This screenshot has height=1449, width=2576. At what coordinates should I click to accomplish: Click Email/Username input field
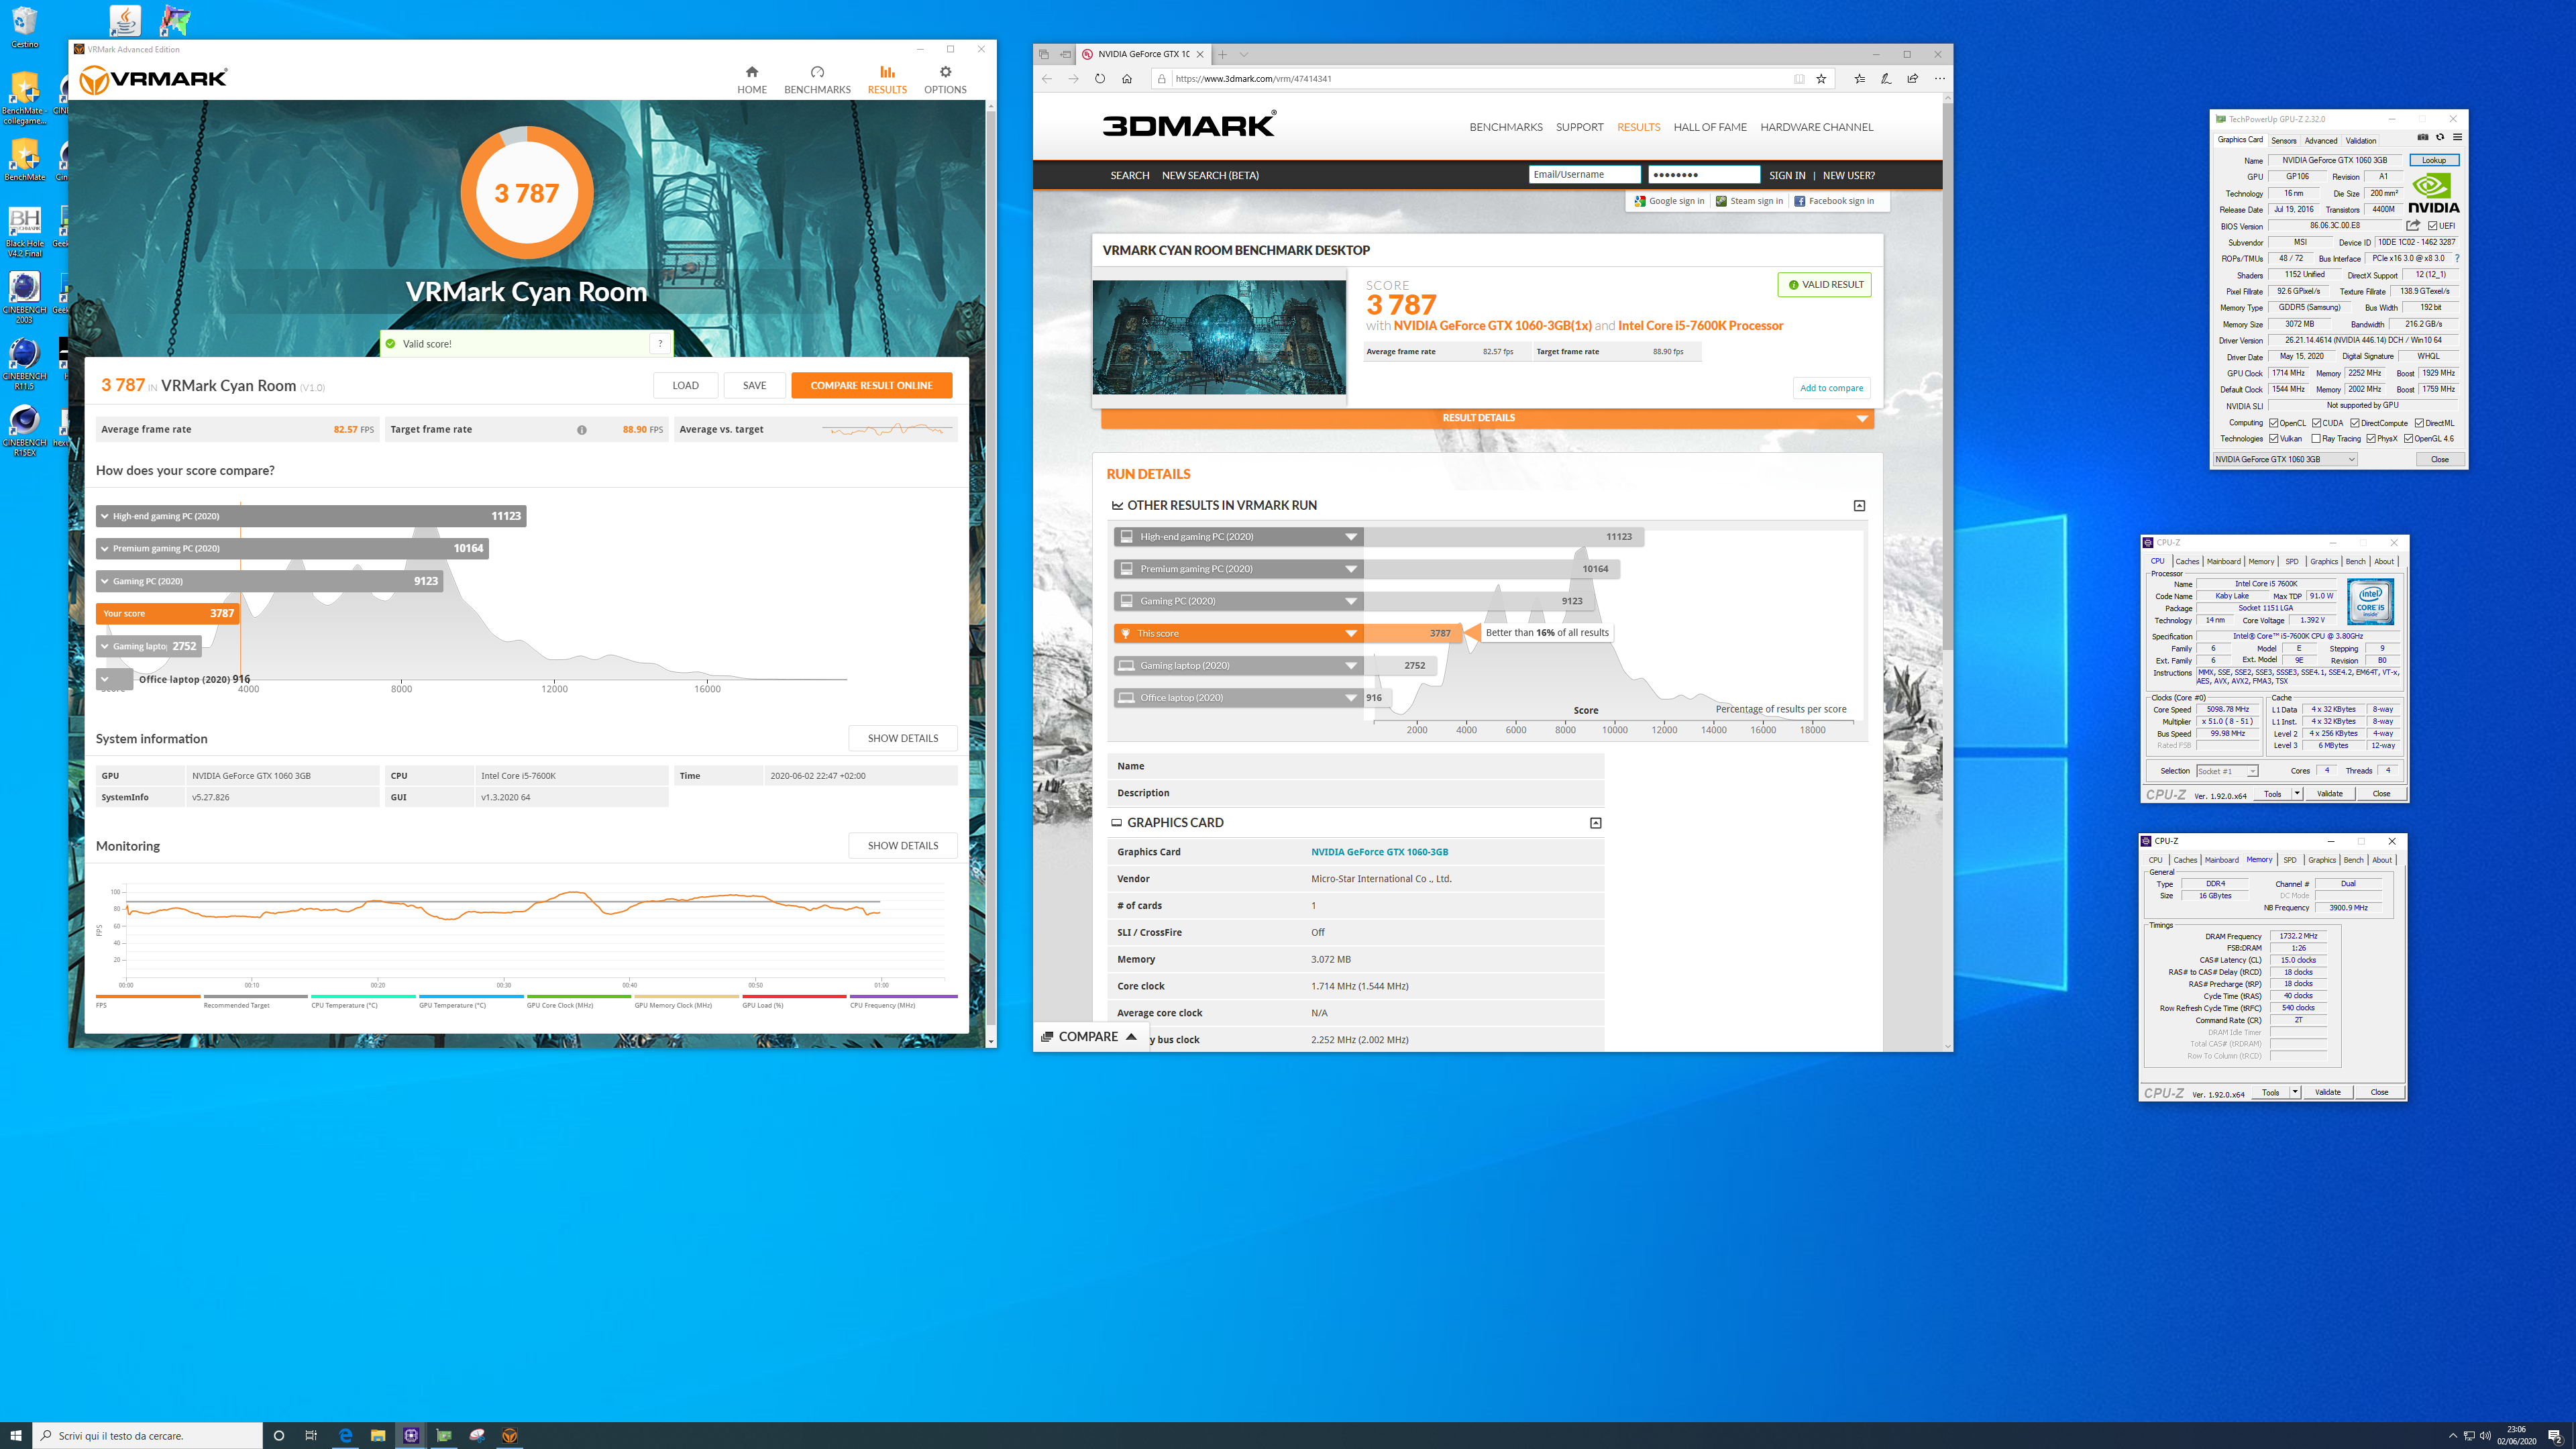tap(1584, 175)
